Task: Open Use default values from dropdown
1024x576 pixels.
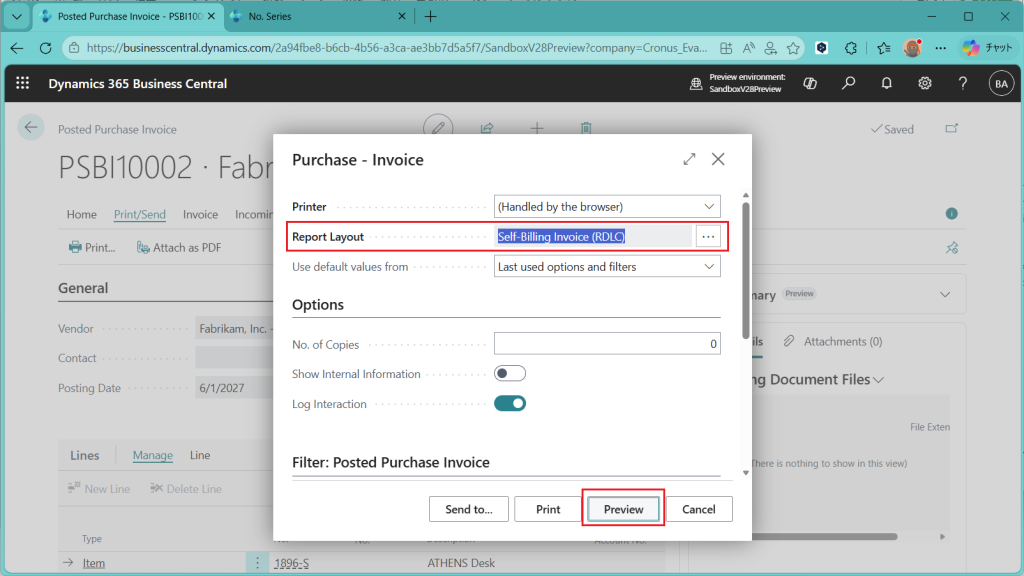Action: (x=607, y=267)
